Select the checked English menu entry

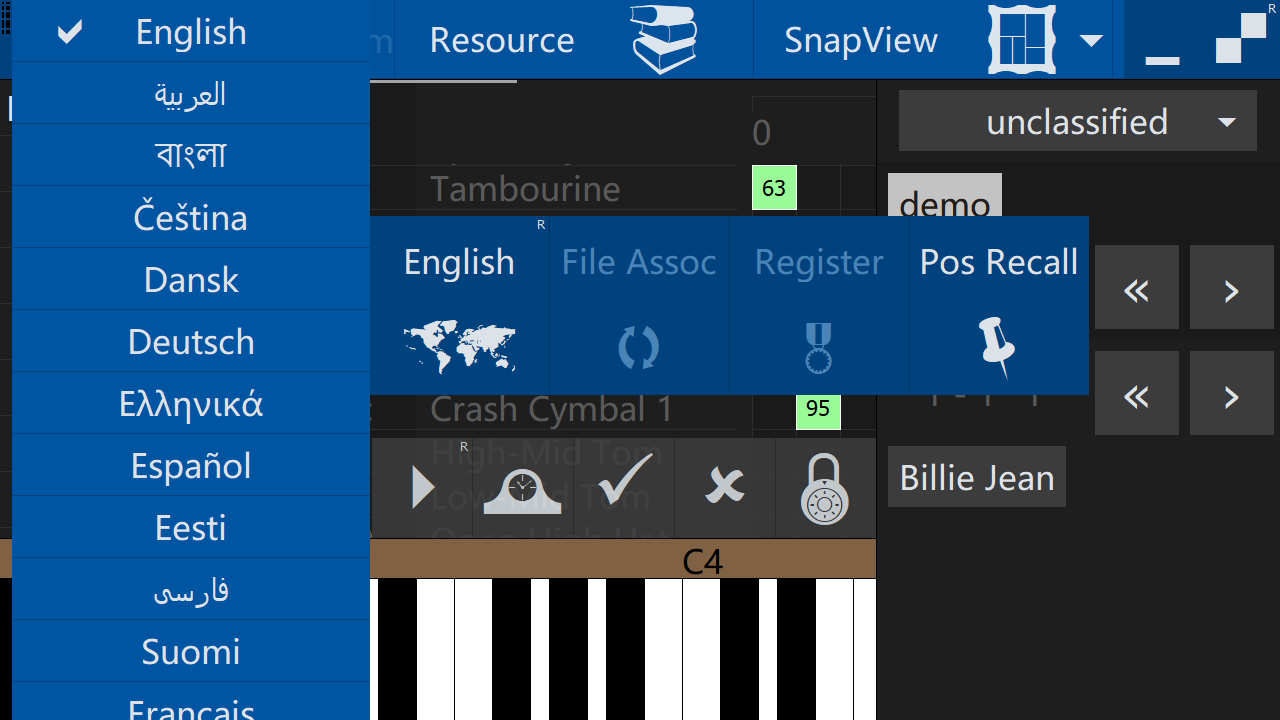coord(190,32)
